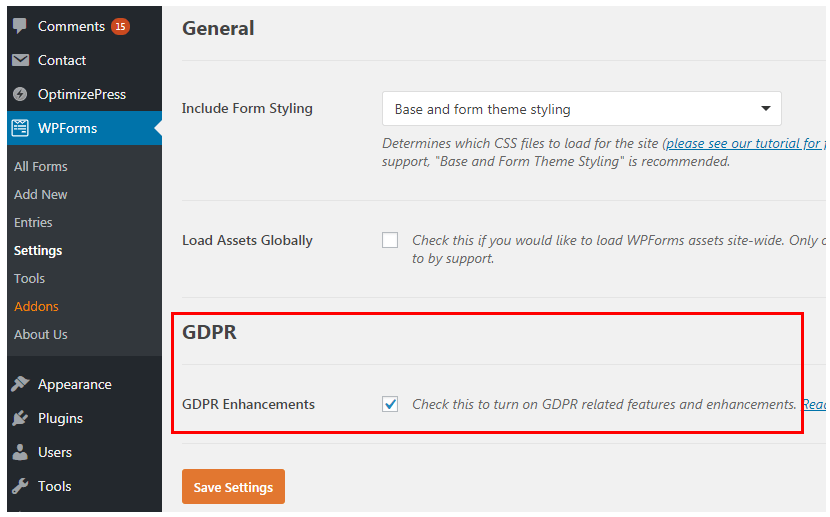
Task: Click the Users person icon
Action: click(20, 452)
